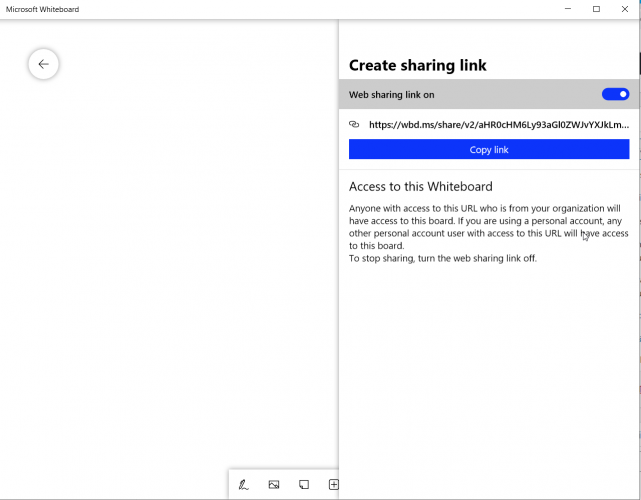Select the inking pen tool
Image resolution: width=641 pixels, height=500 pixels.
pyautogui.click(x=243, y=485)
